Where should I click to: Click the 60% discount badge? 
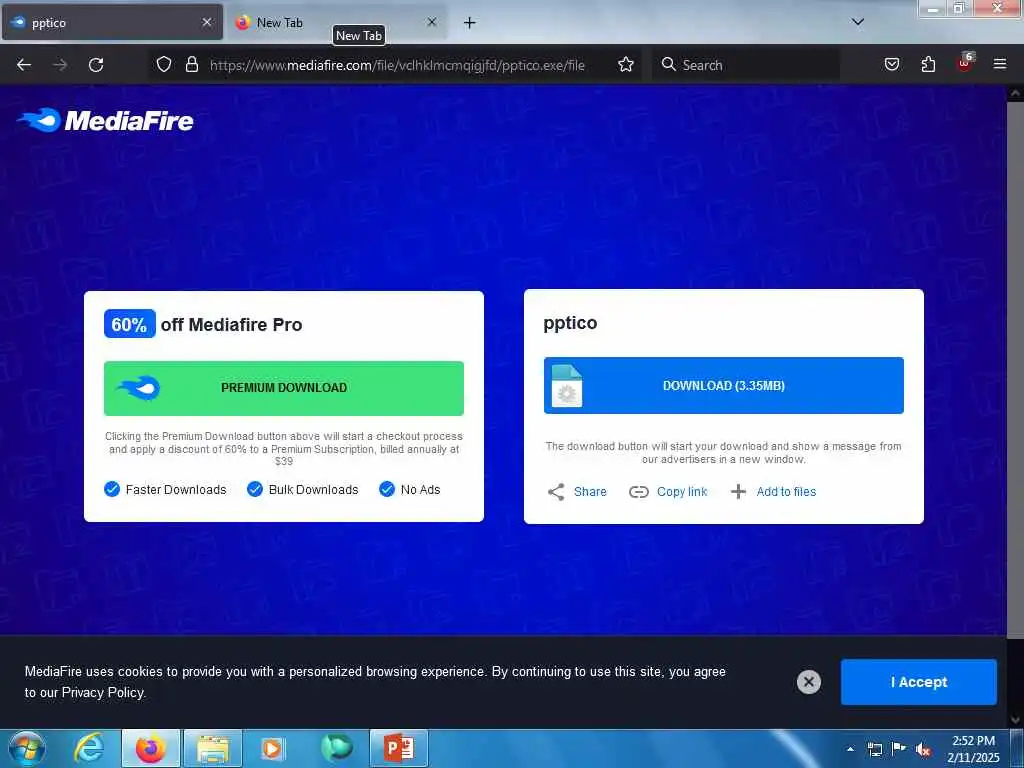tap(129, 324)
